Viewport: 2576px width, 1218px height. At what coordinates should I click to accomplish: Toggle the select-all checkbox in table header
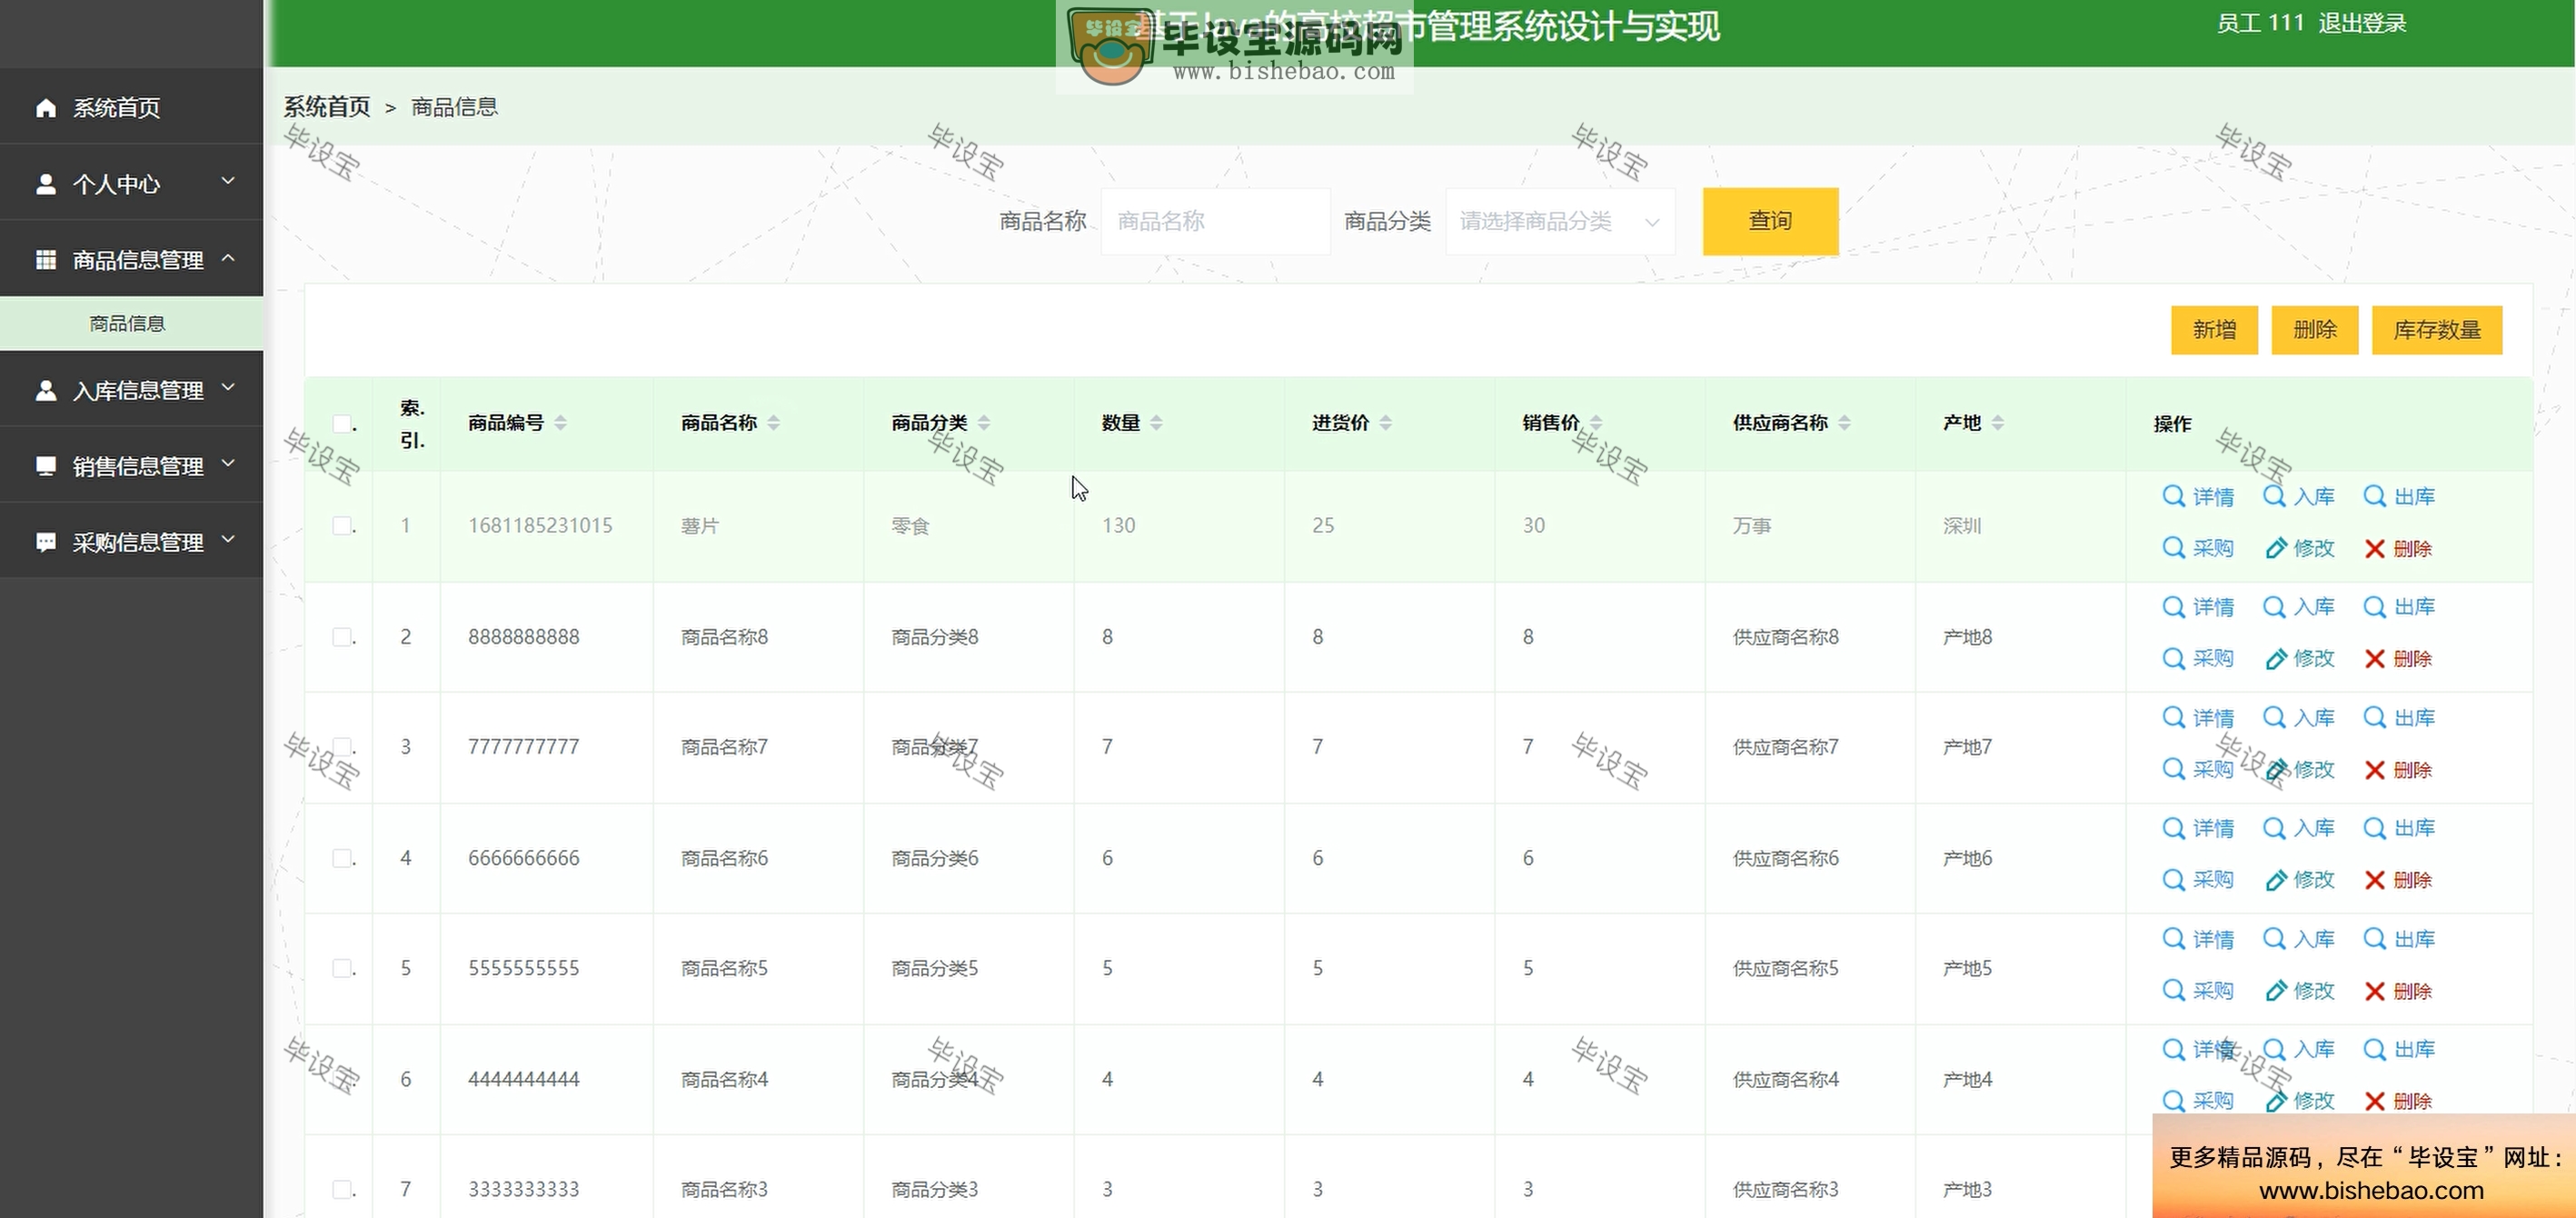tap(342, 424)
